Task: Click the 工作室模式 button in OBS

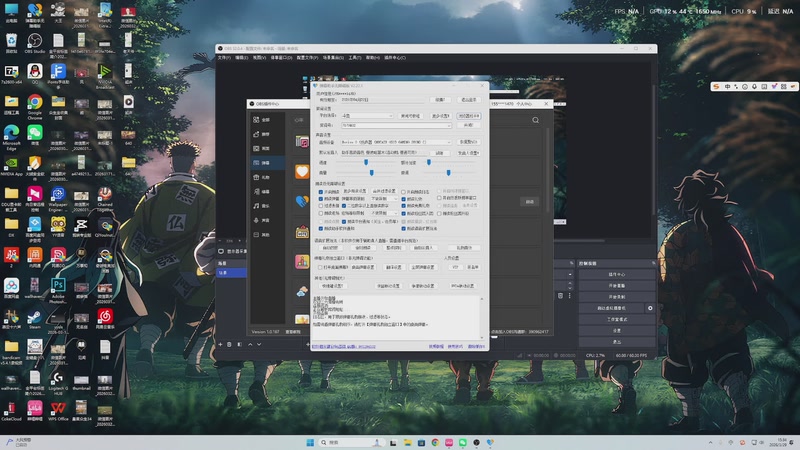Action: pos(617,319)
